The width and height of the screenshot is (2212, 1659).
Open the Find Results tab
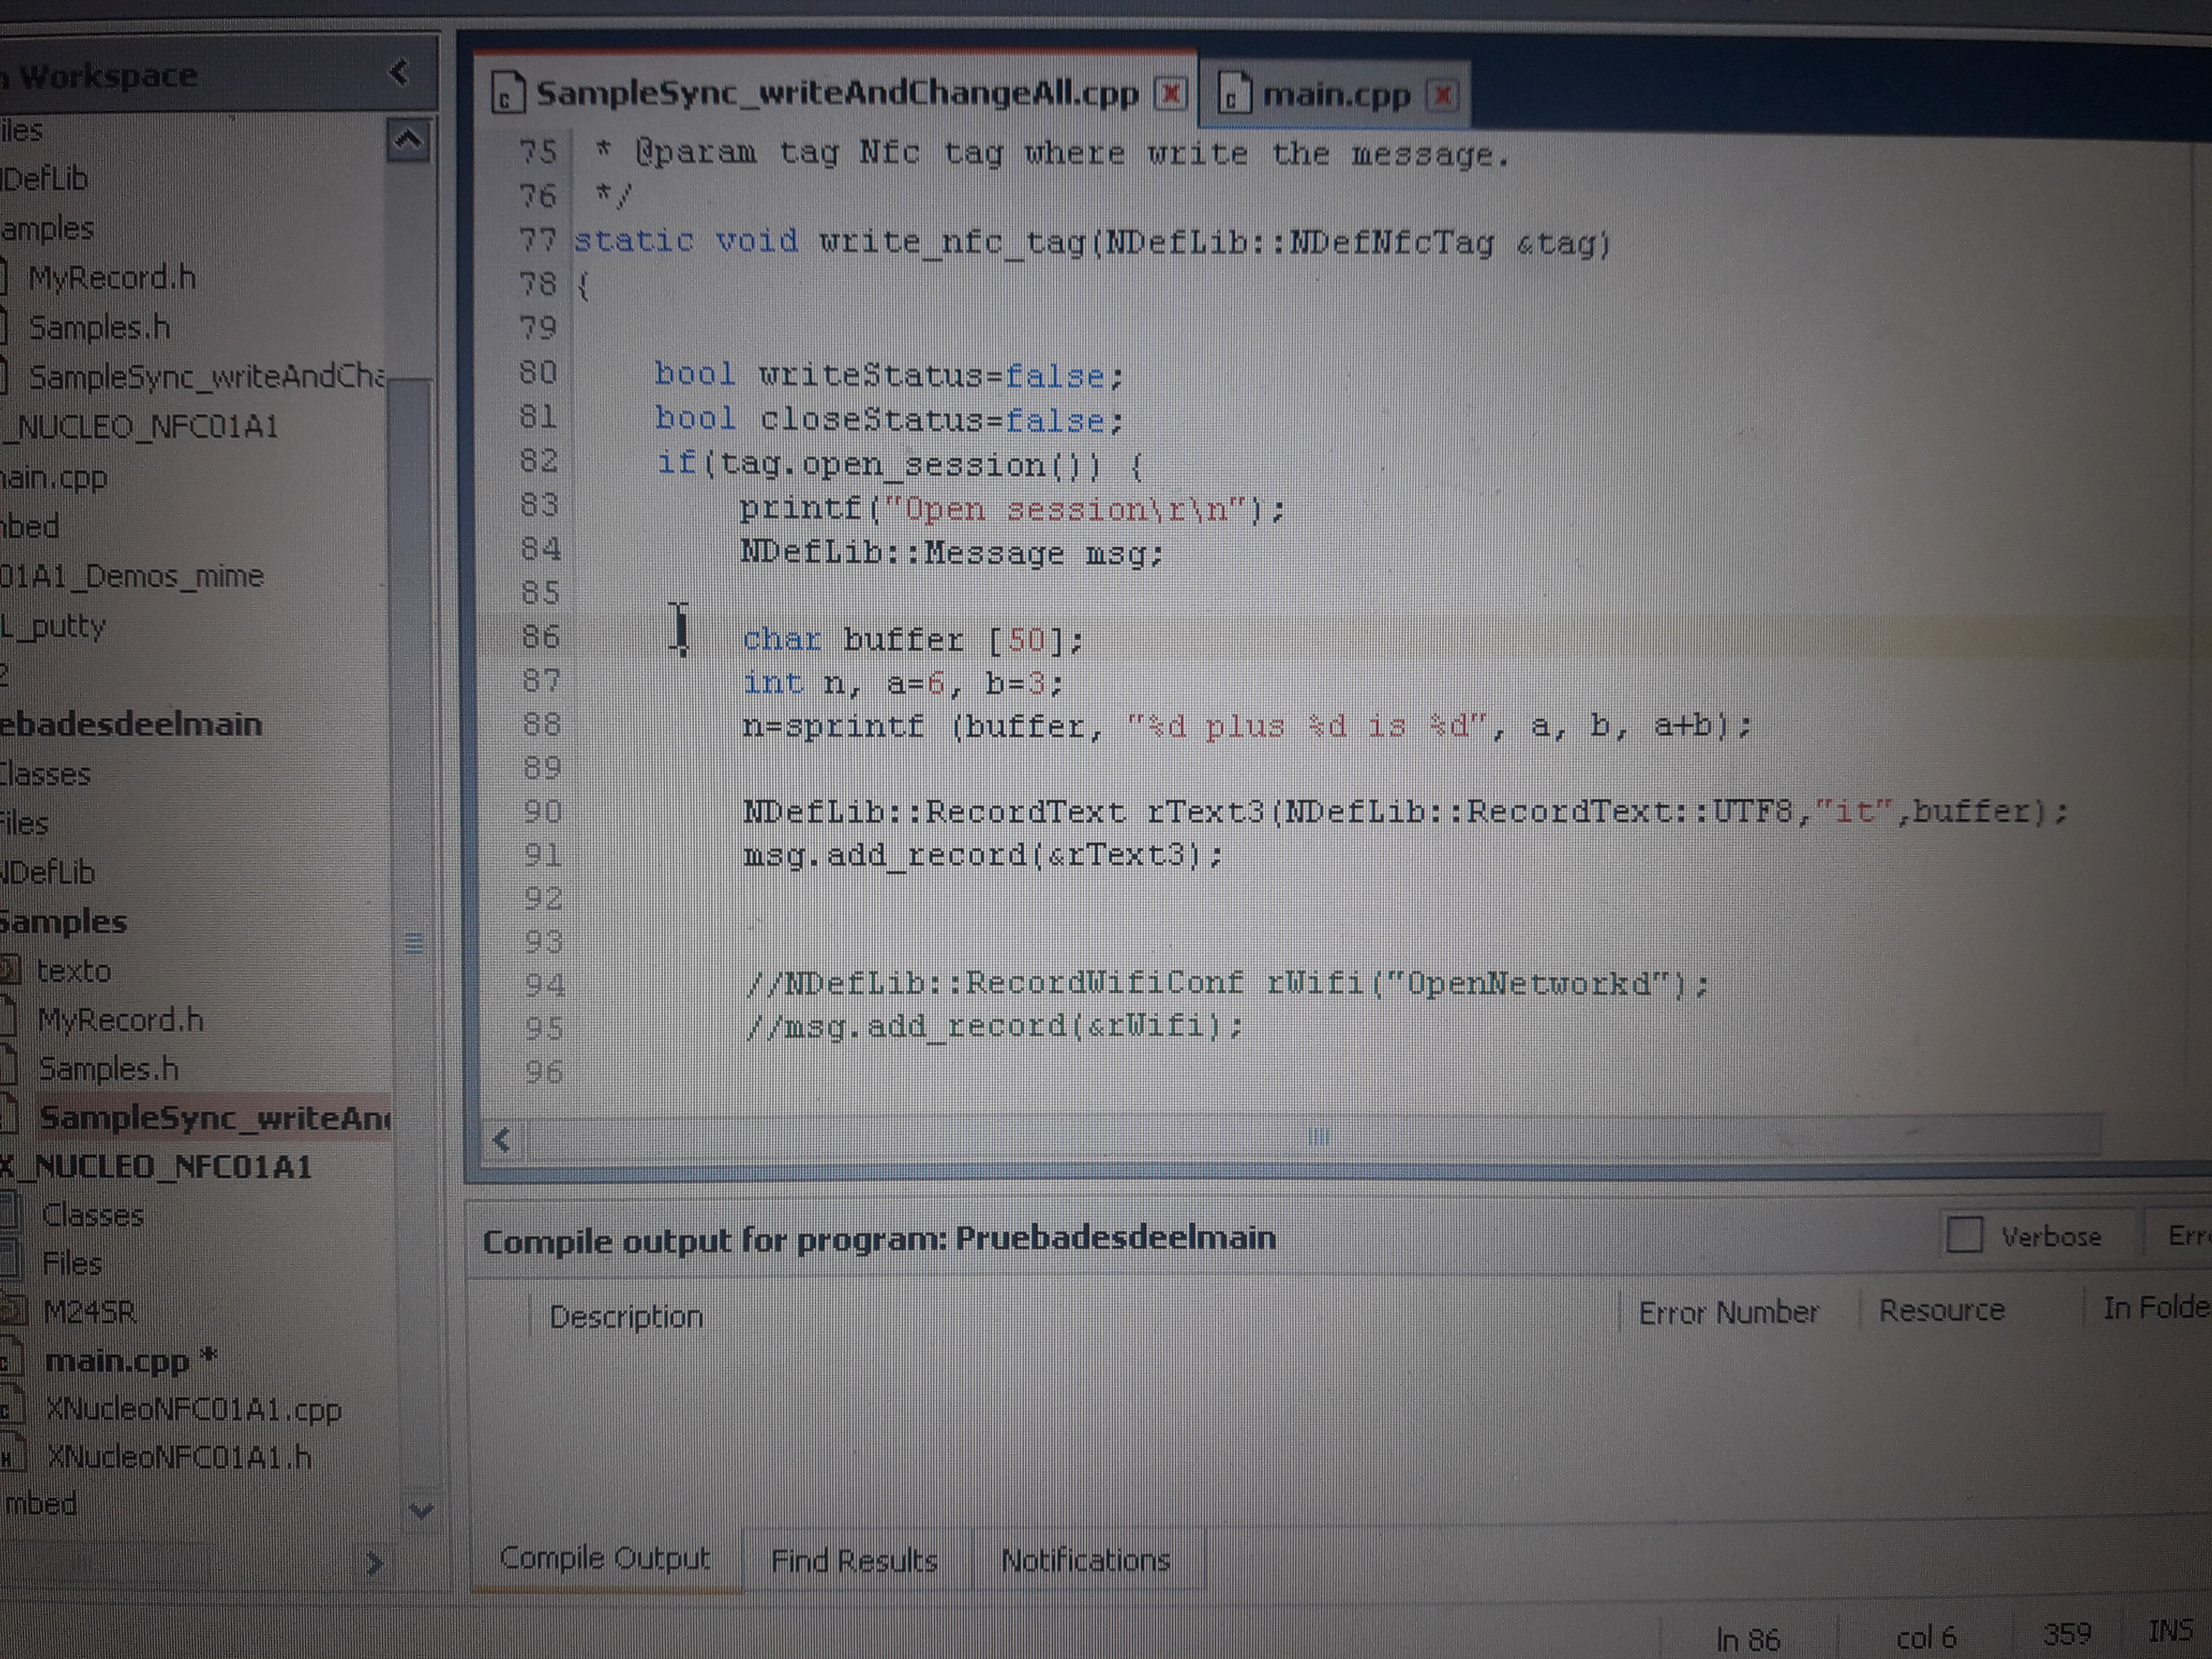point(854,1560)
